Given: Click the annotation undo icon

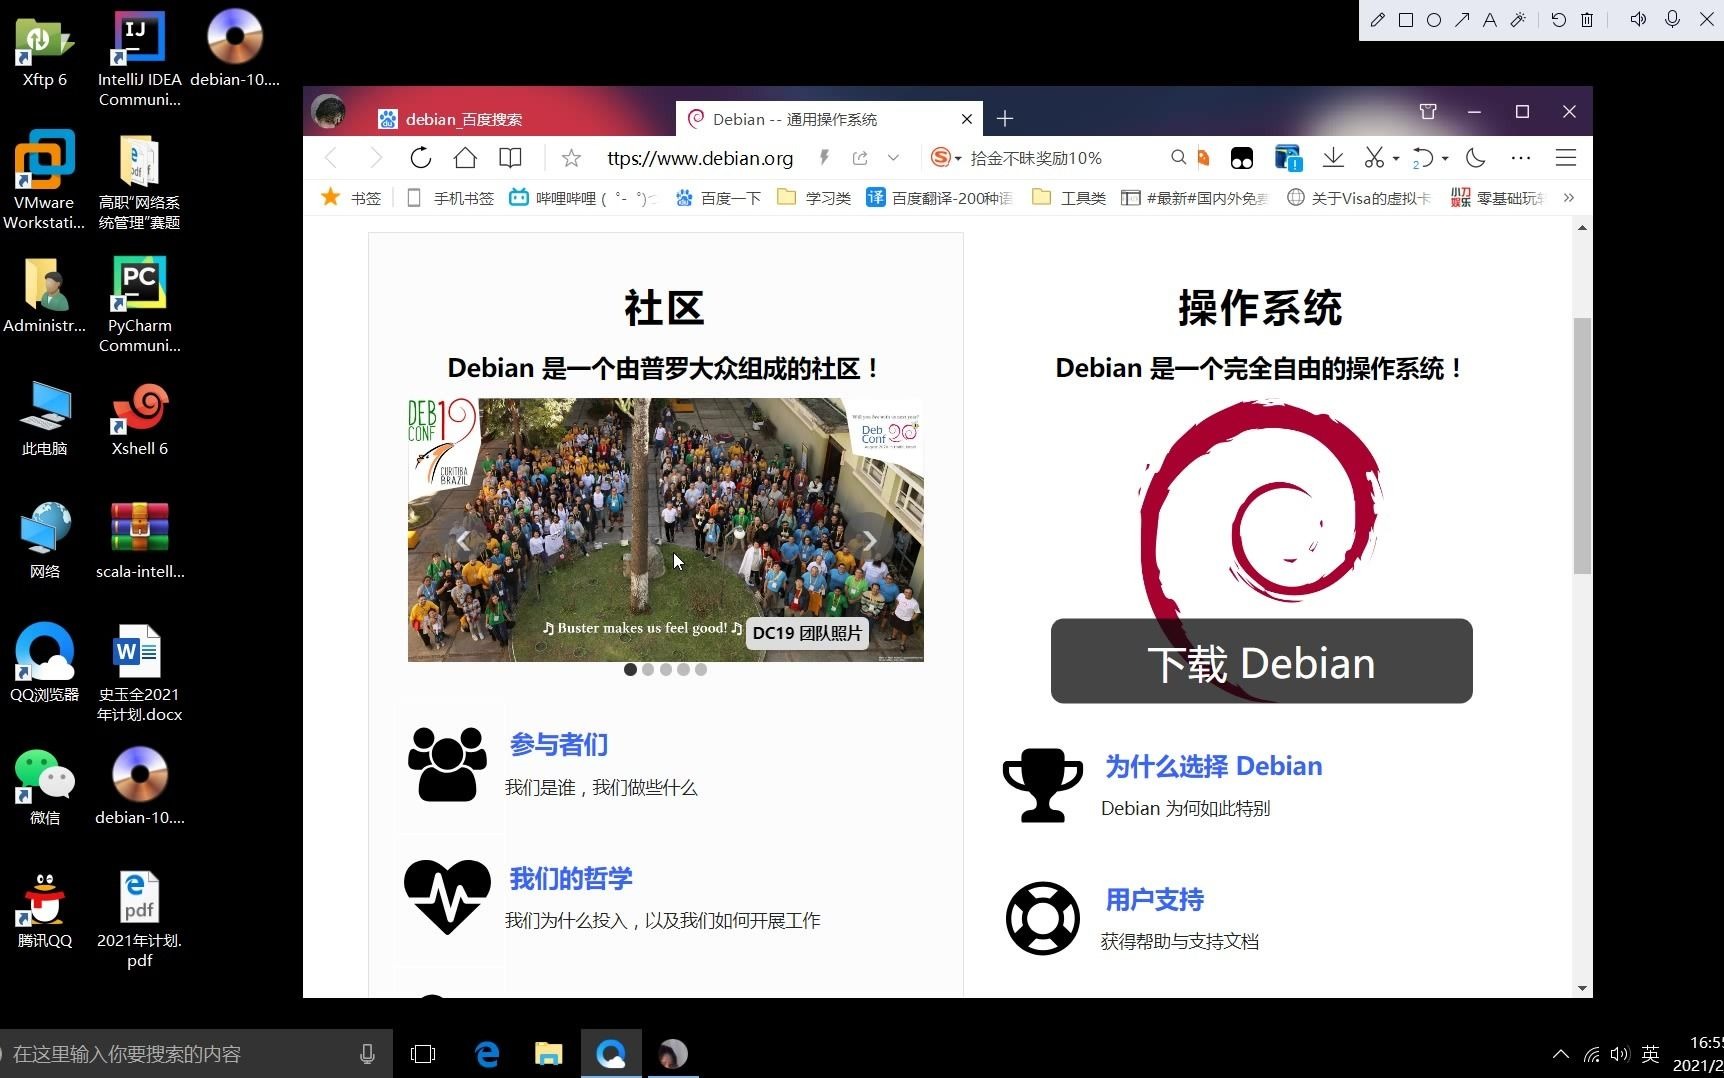Looking at the screenshot, I should pos(1558,20).
